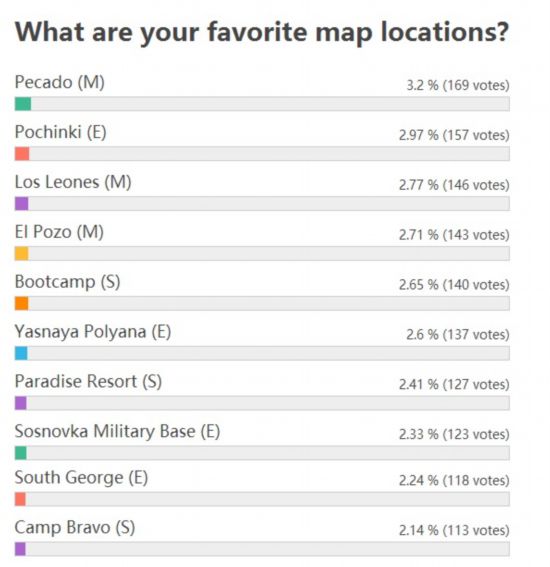Click the purple Camp Bravo bar segment
The image size is (550, 567).
coord(20,550)
